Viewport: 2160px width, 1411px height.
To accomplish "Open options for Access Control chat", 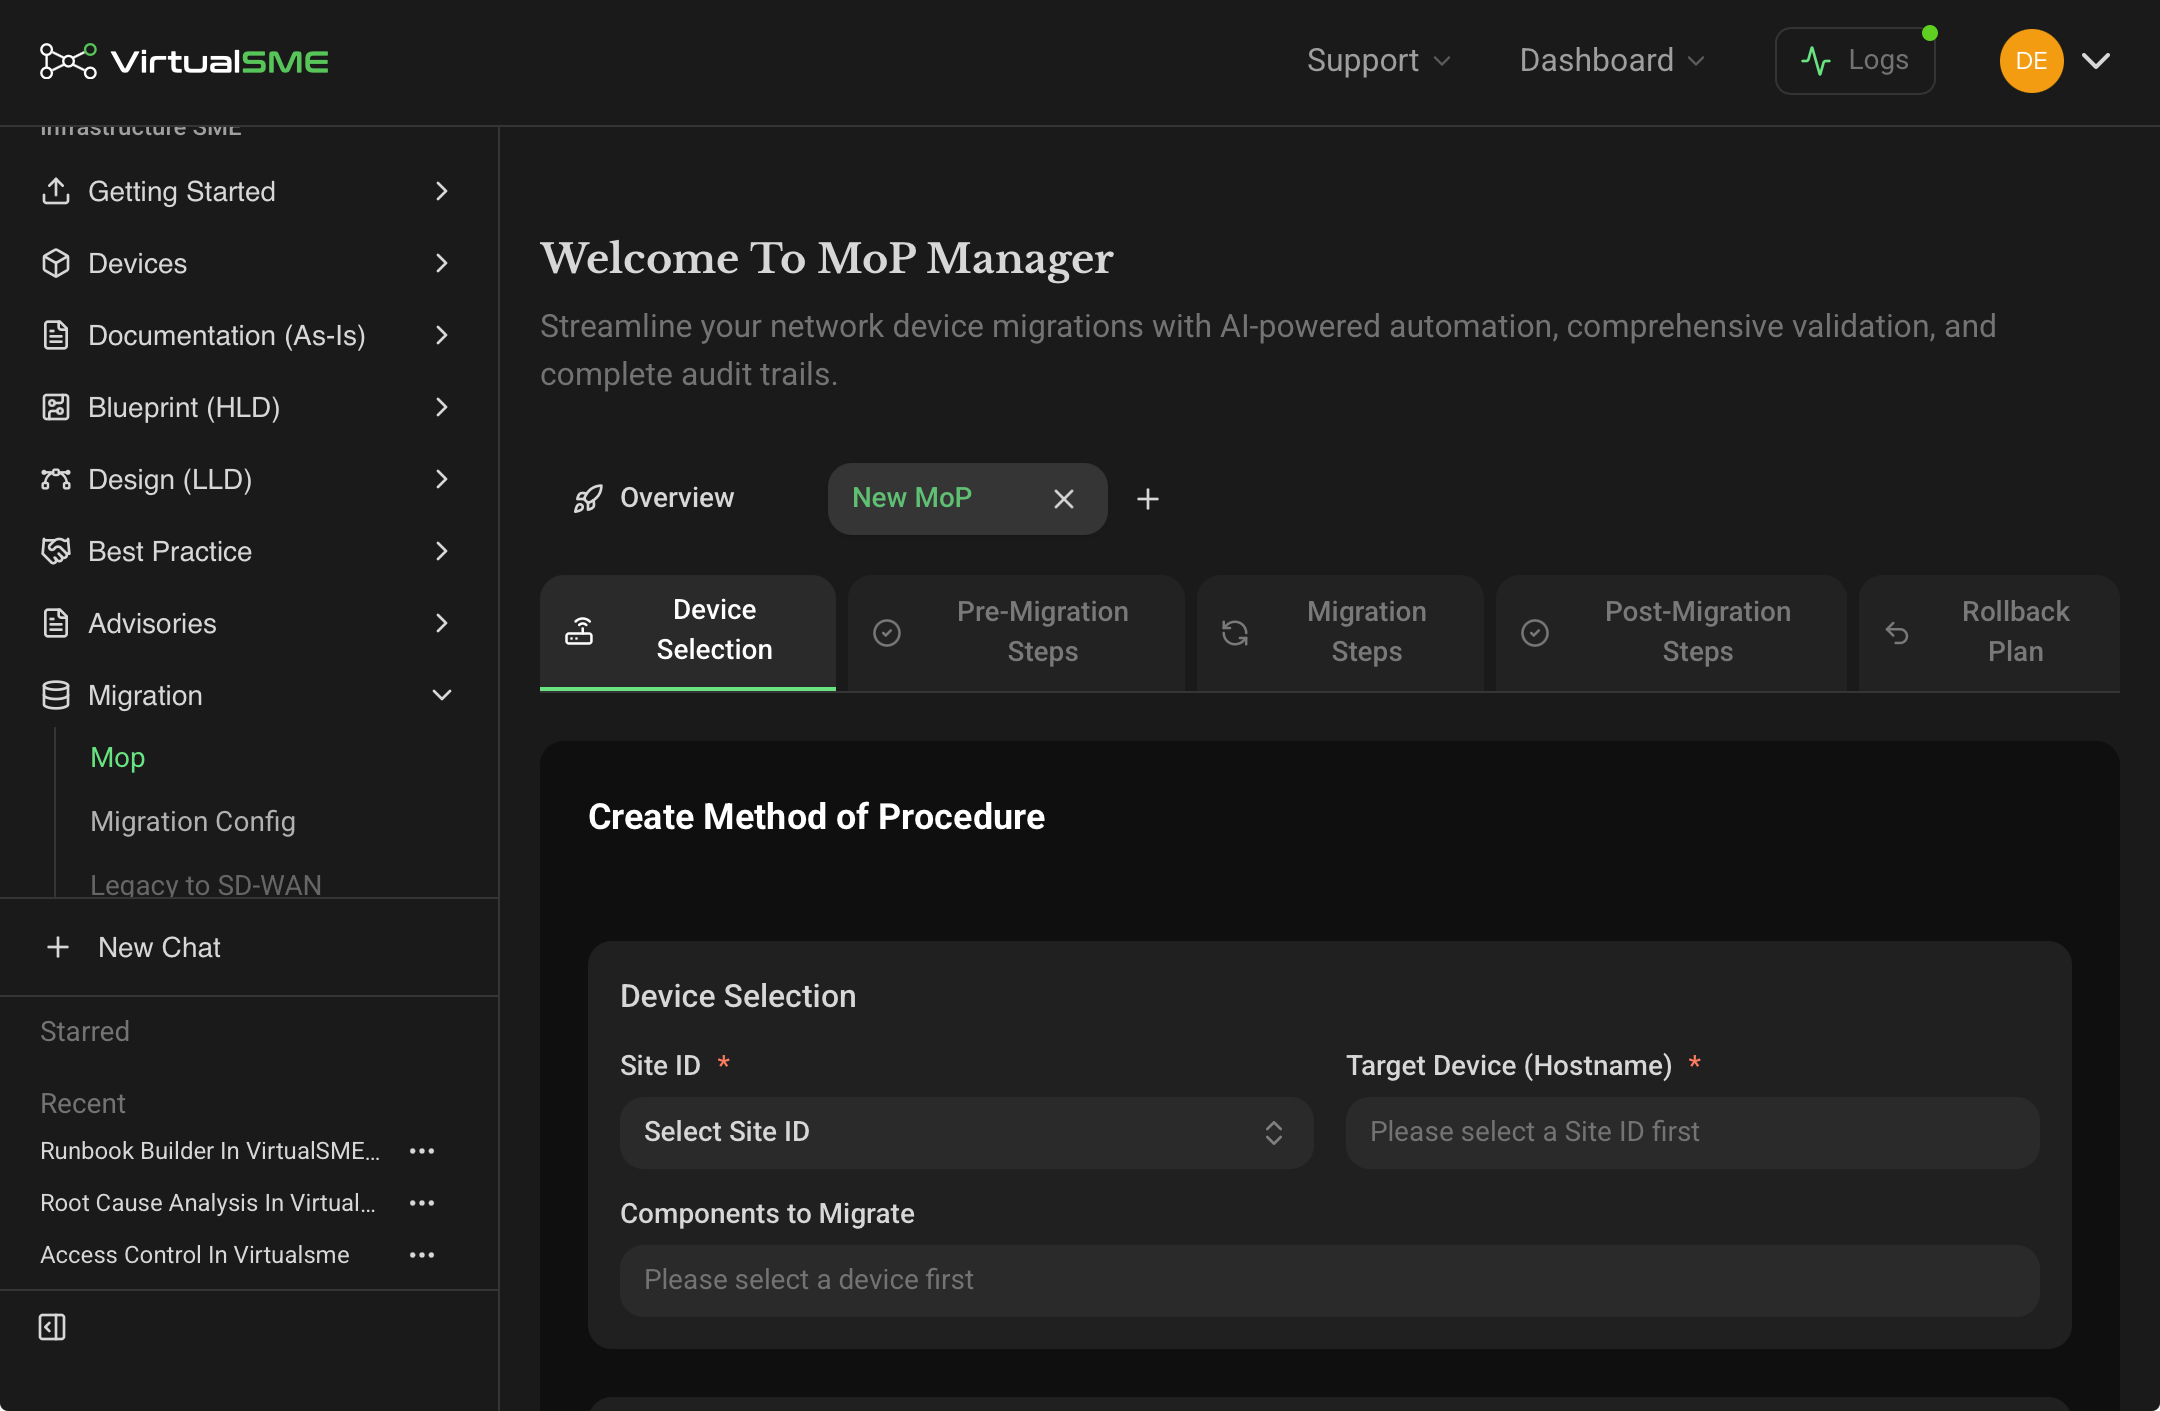I will tap(422, 1255).
